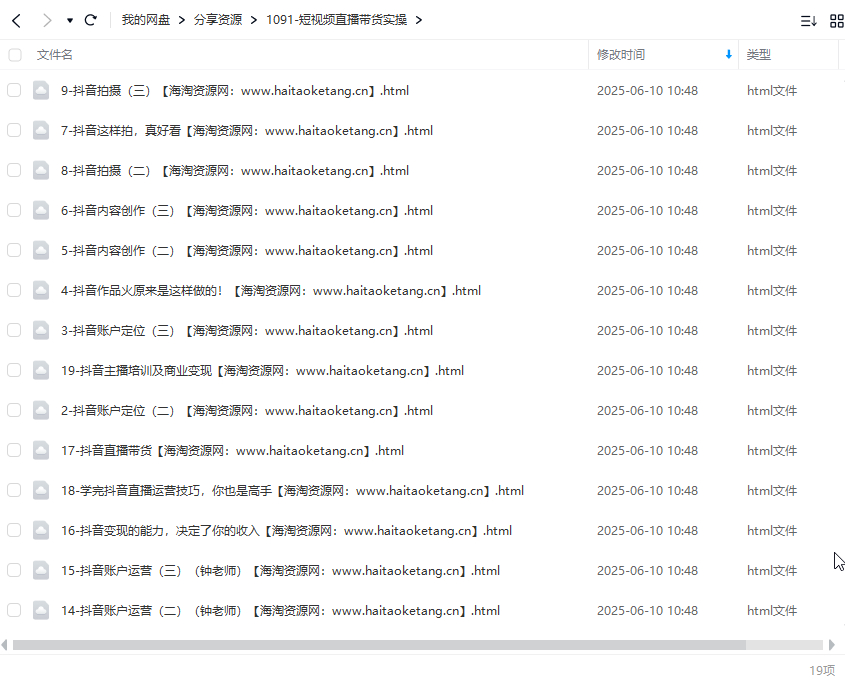Select file name 7-抖音这样拍，真好看 html
Screen dimensions: 845x681
(247, 130)
